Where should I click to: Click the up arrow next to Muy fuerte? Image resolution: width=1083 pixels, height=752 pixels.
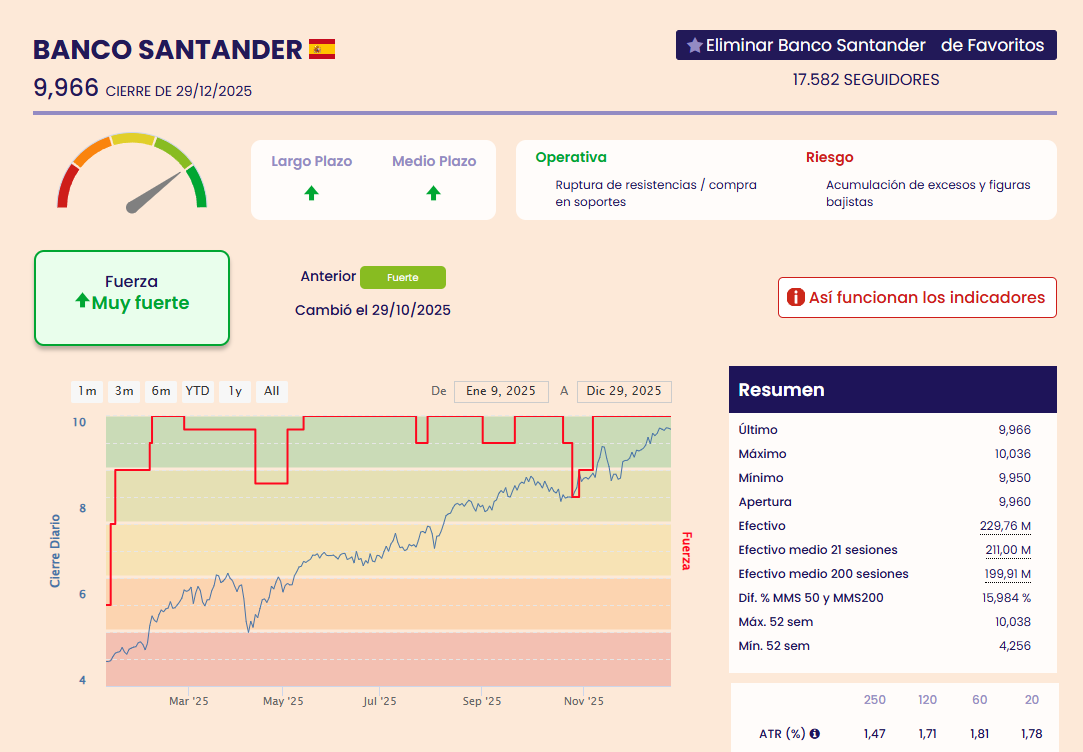coord(82,300)
